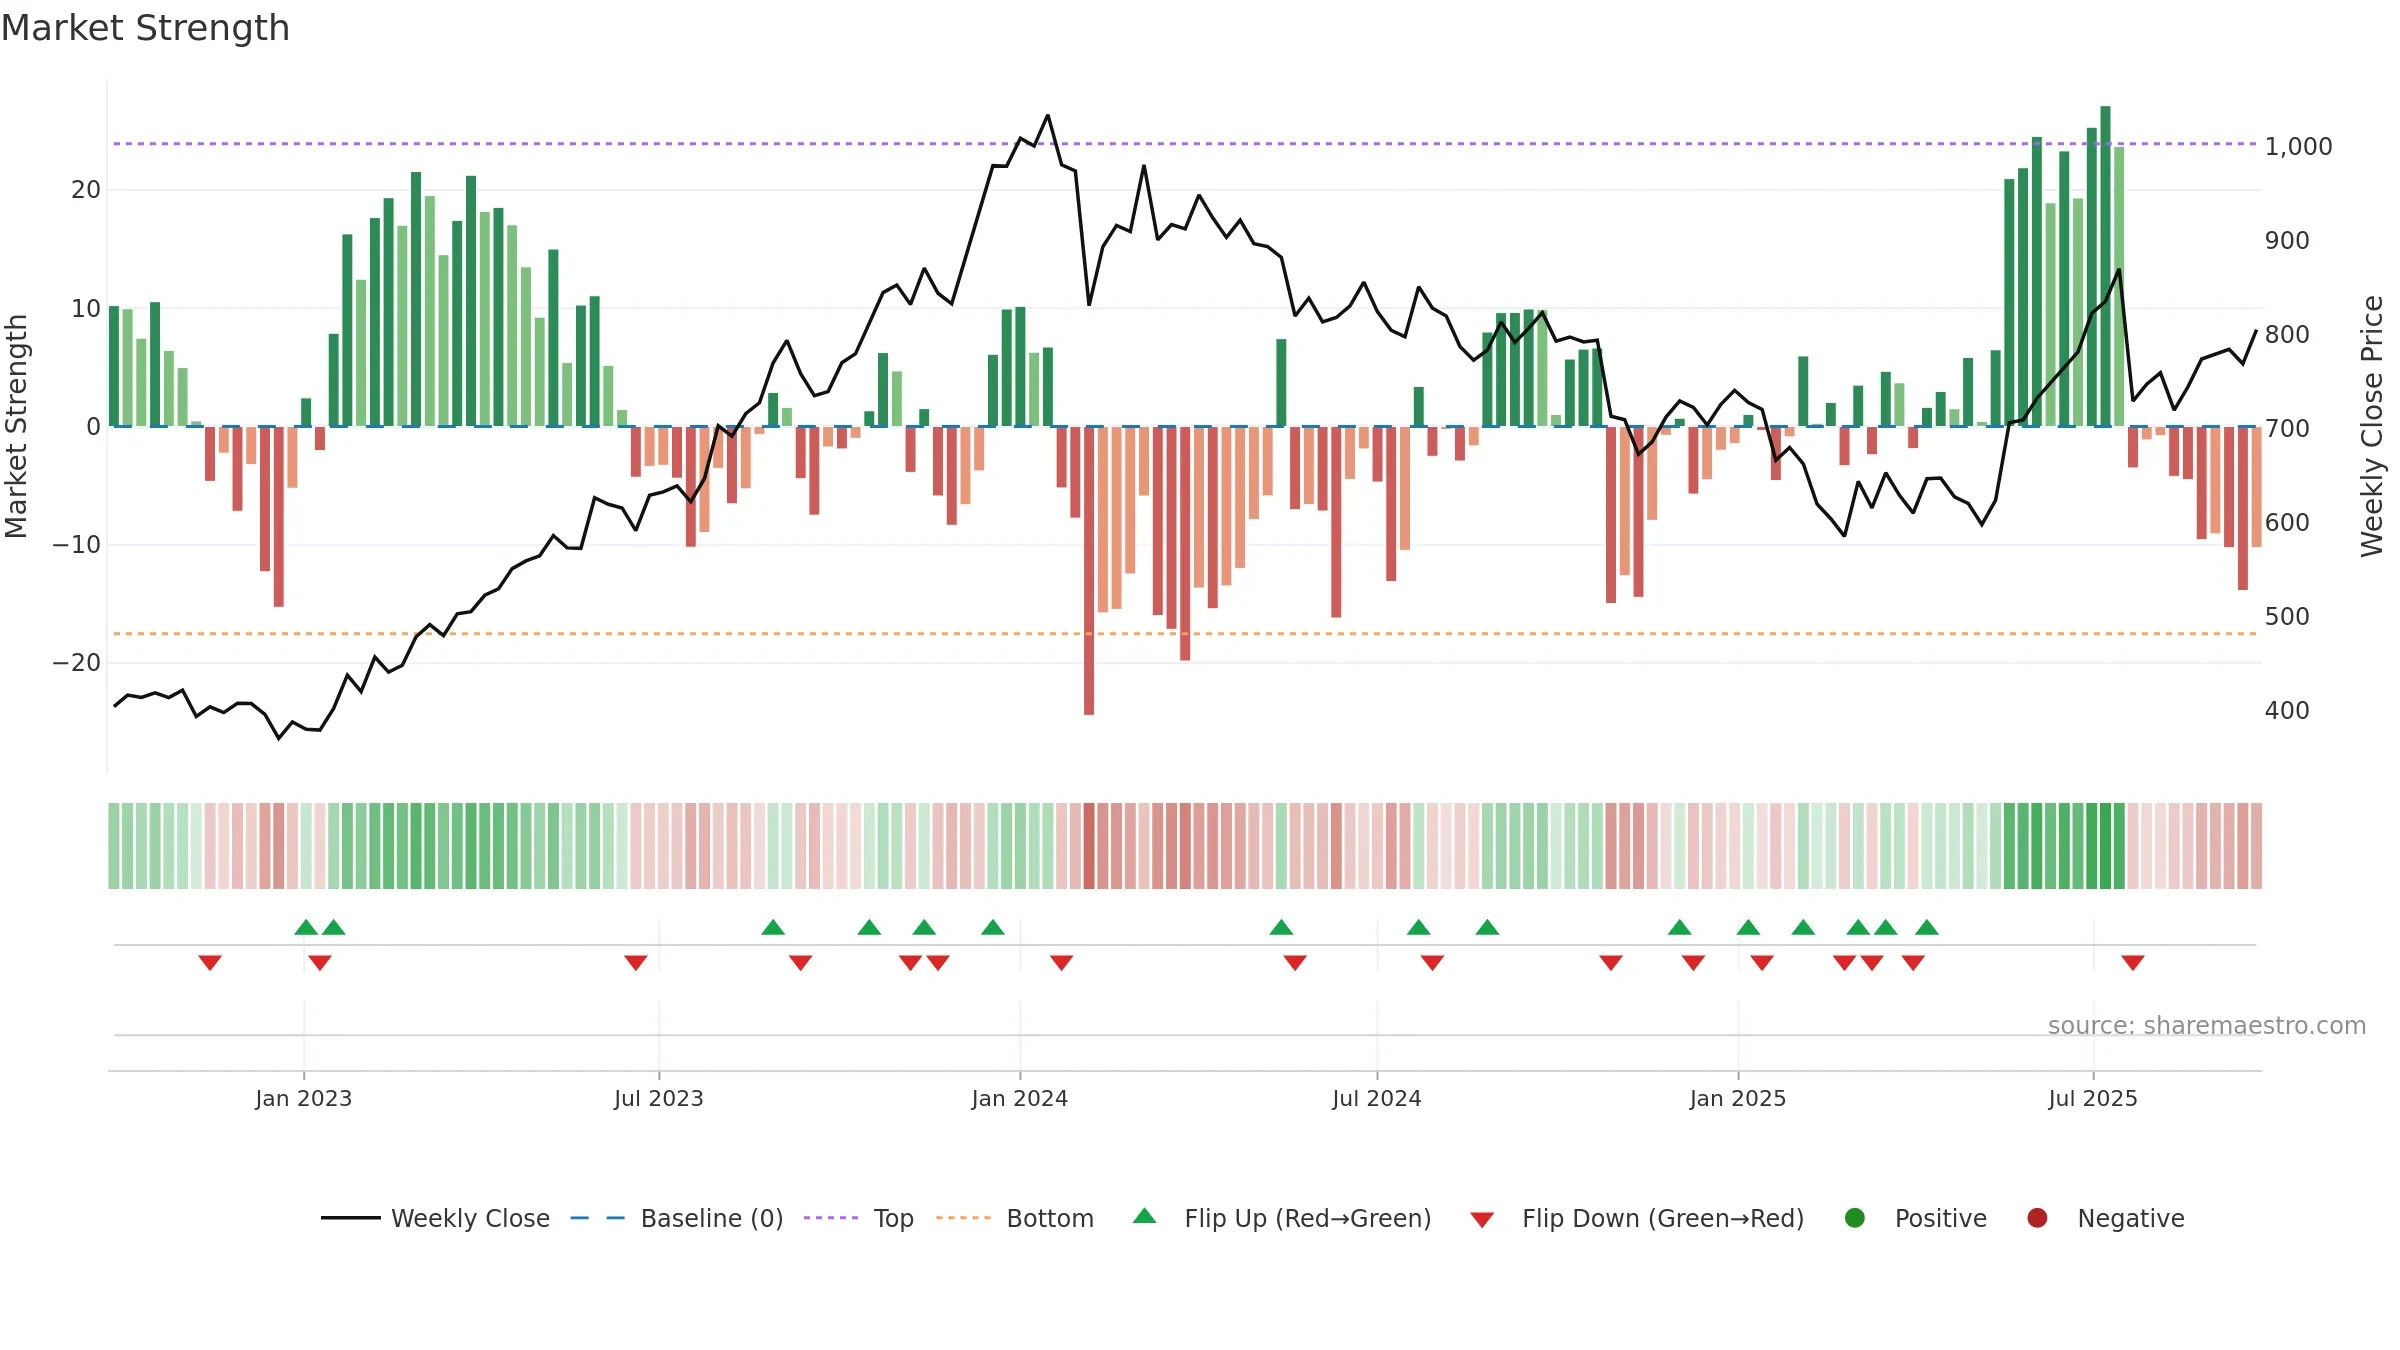
Task: Click the deepest red bar in early 2024
Action: [1089, 570]
